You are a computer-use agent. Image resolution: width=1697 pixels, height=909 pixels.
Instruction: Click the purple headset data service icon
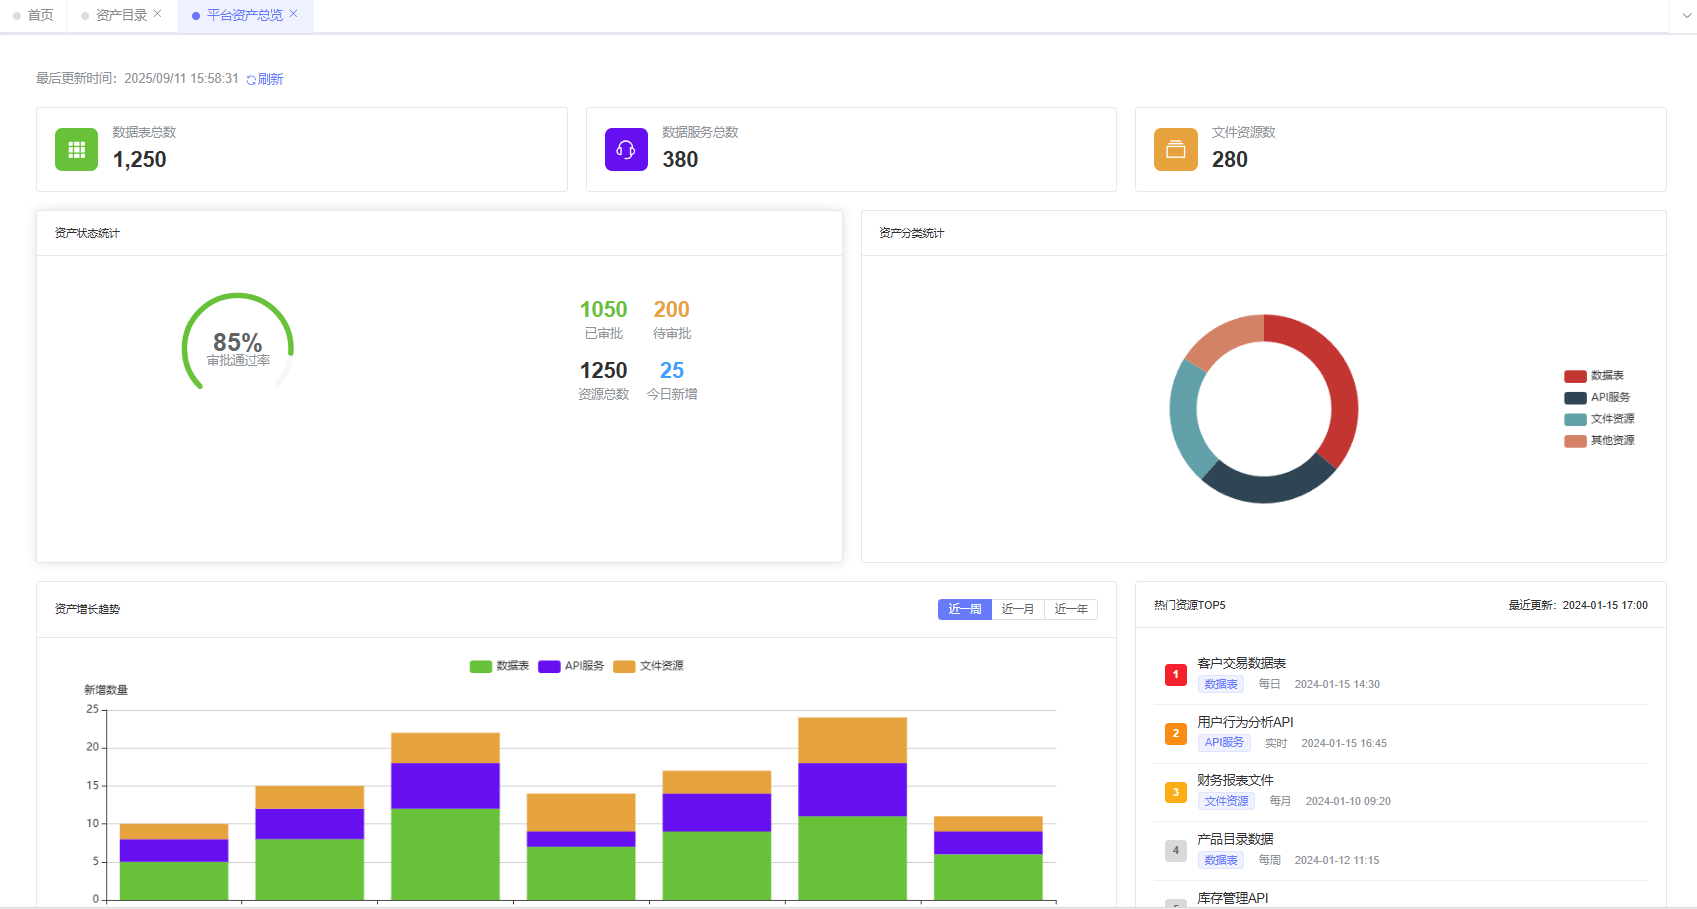click(626, 150)
